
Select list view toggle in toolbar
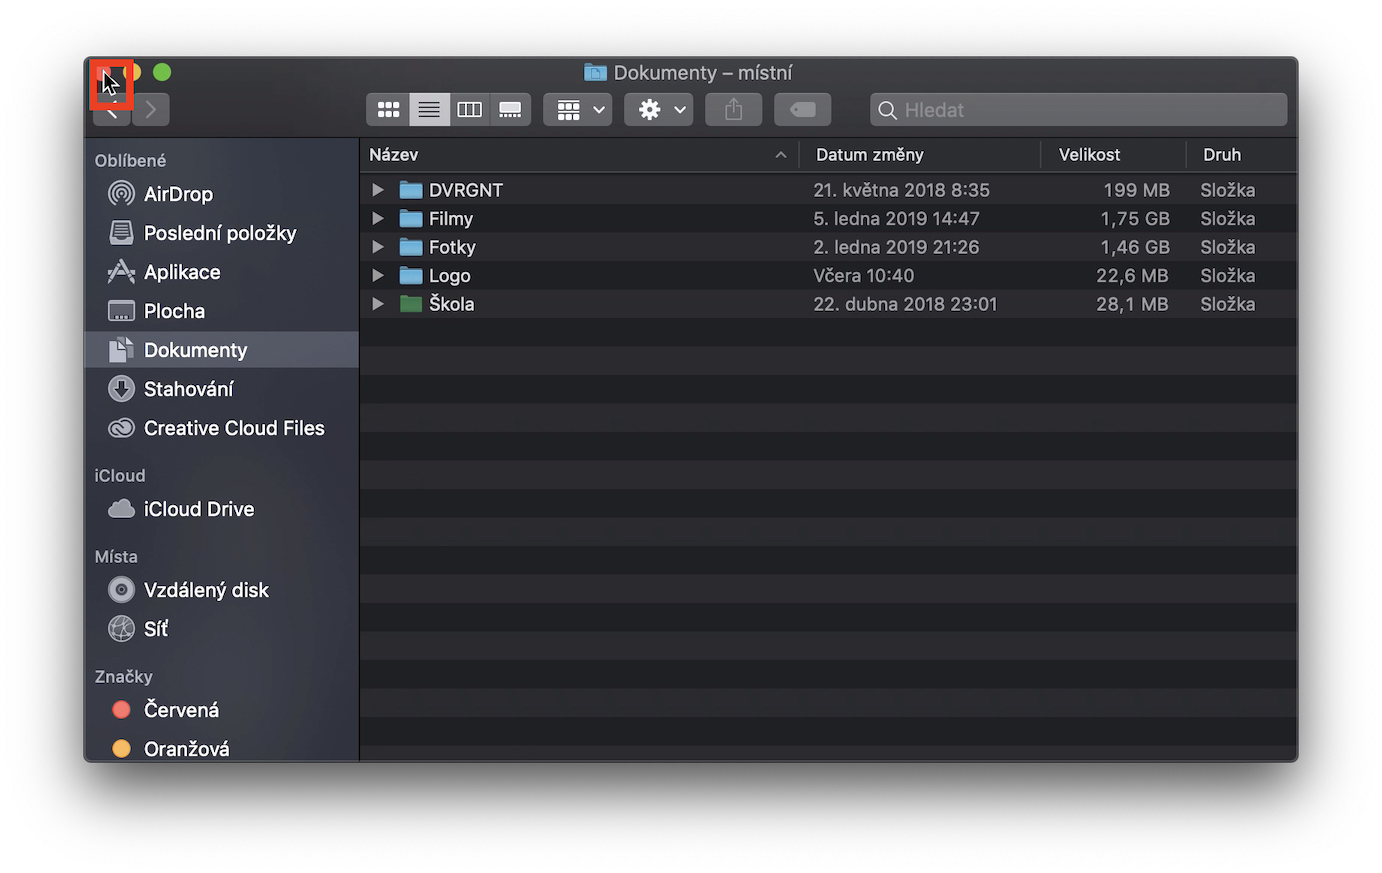point(429,110)
